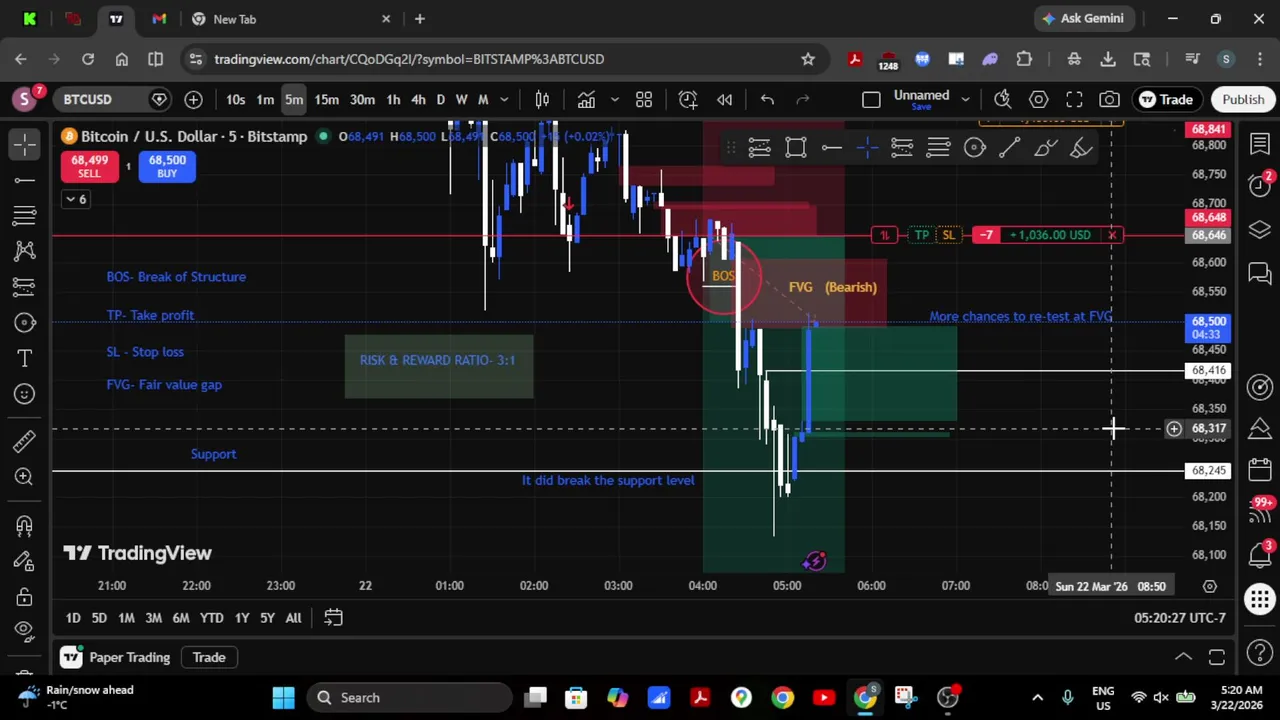Open timezone menu 05:20:27 UTC-7
Screen dimensions: 1280x720
(1179, 618)
